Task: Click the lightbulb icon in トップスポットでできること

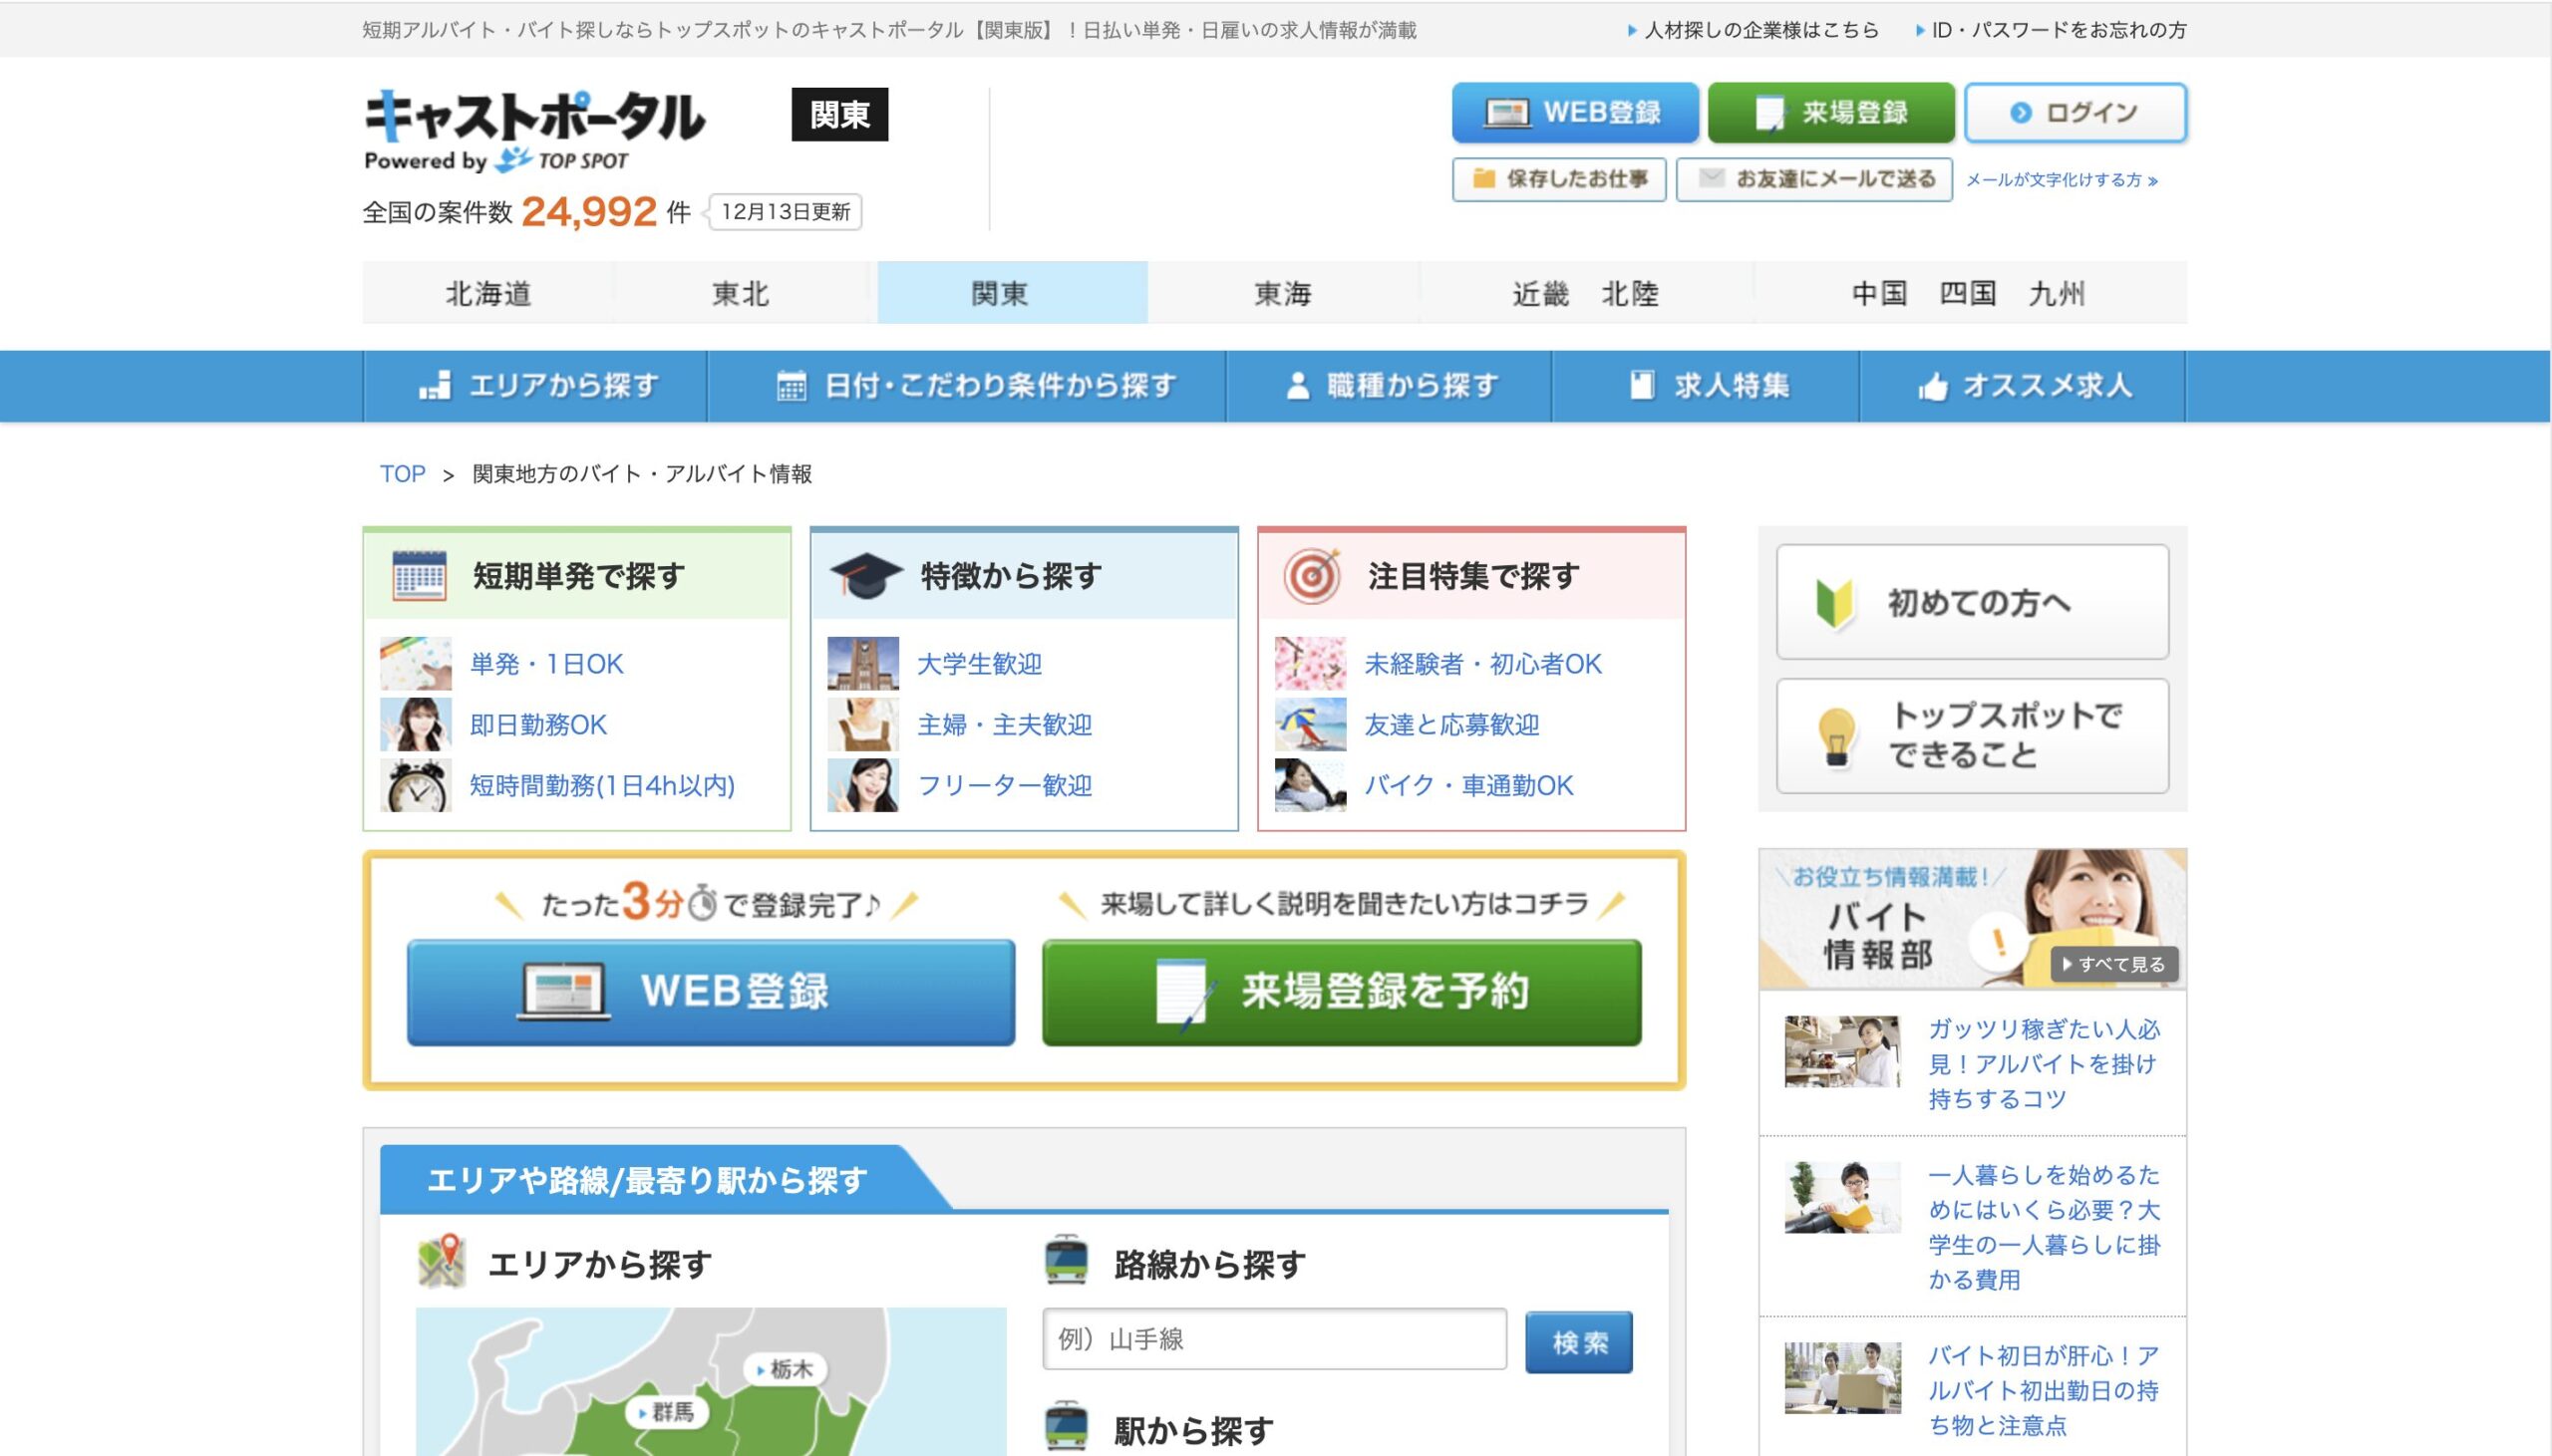Action: click(1836, 737)
